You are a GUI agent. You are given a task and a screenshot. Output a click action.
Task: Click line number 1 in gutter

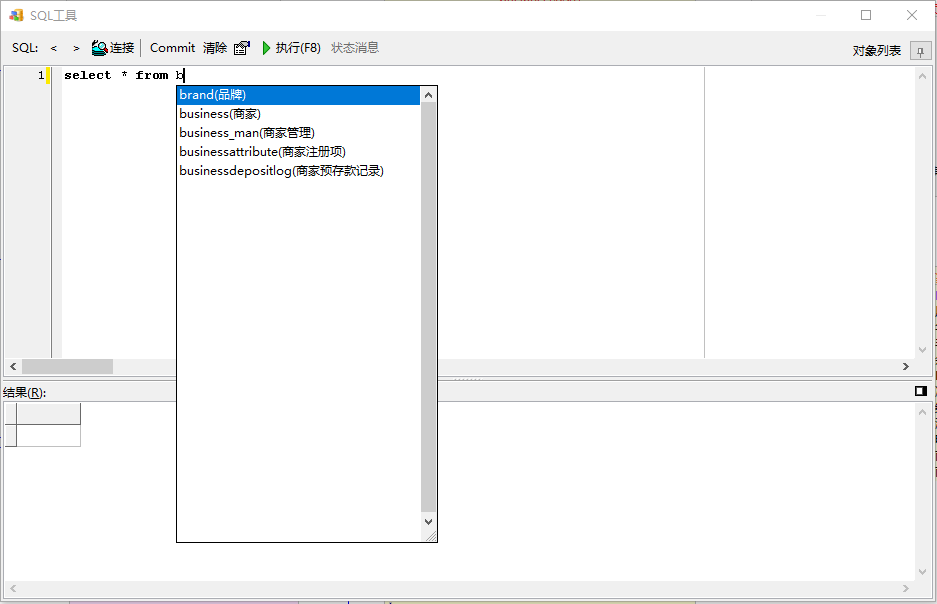tap(41, 75)
